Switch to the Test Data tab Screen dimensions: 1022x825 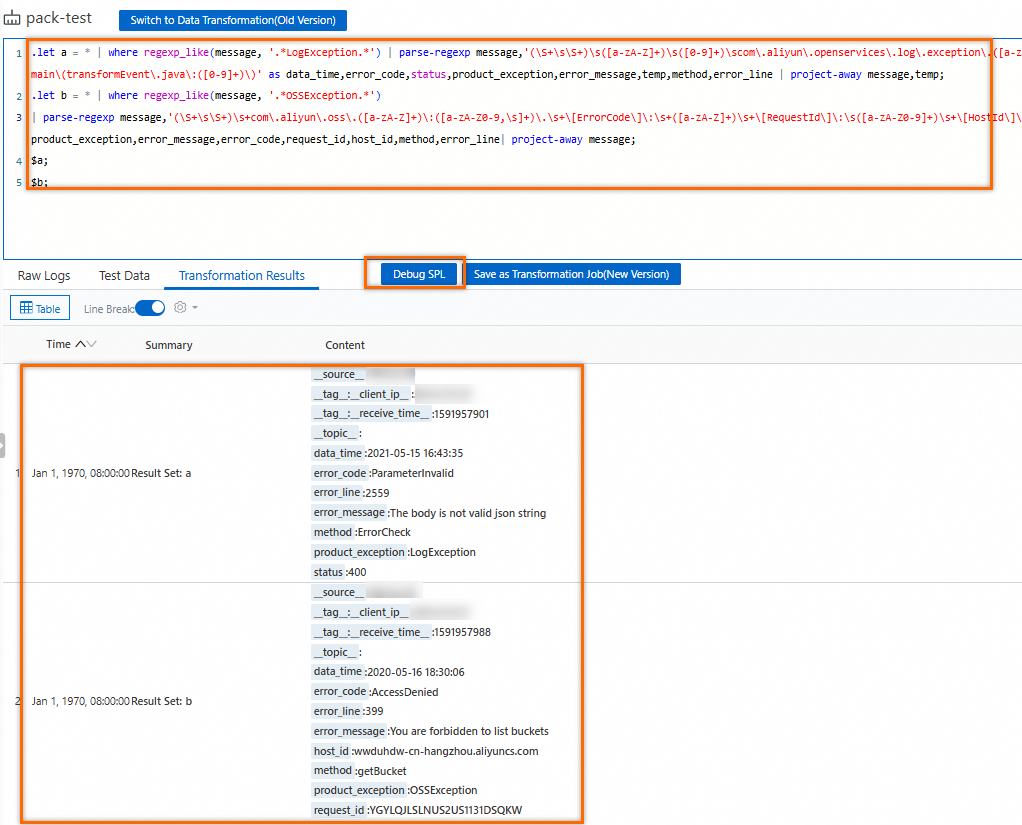pos(124,276)
